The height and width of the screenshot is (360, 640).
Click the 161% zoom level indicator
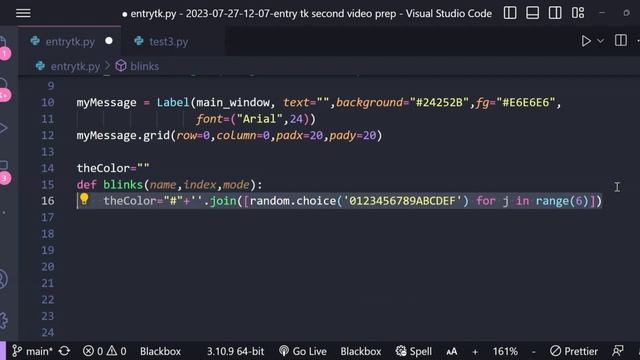pyautogui.click(x=505, y=351)
